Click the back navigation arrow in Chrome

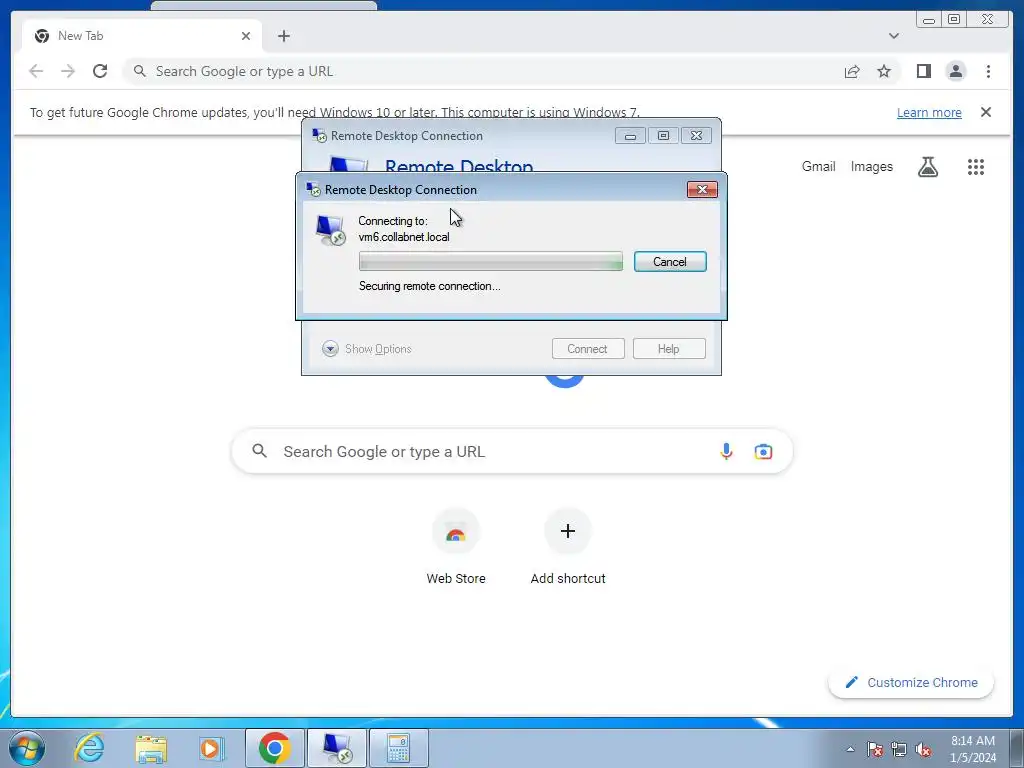pyautogui.click(x=36, y=71)
